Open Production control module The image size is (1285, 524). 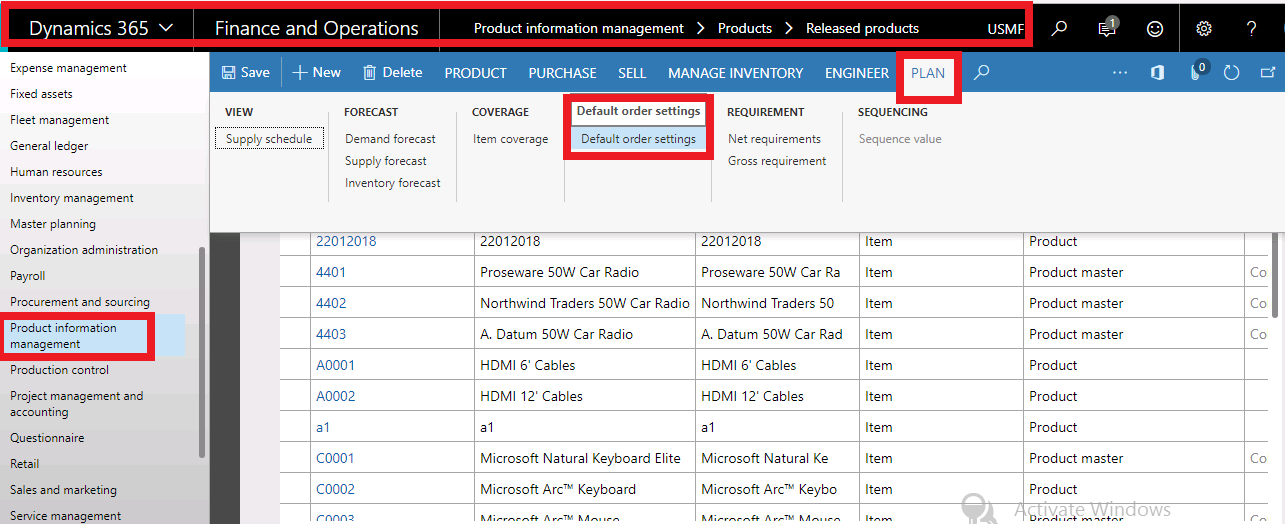pyautogui.click(x=60, y=370)
